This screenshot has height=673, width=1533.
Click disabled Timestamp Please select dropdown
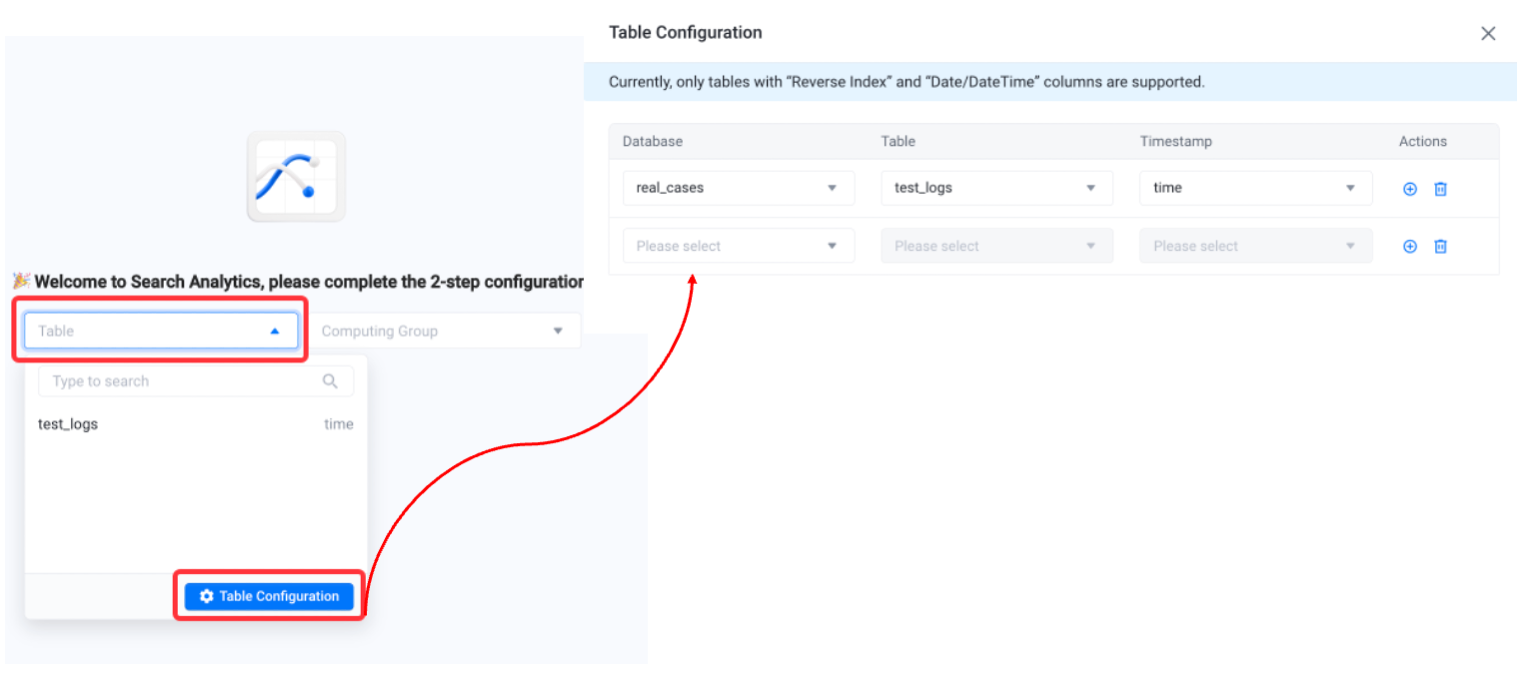click(1256, 246)
